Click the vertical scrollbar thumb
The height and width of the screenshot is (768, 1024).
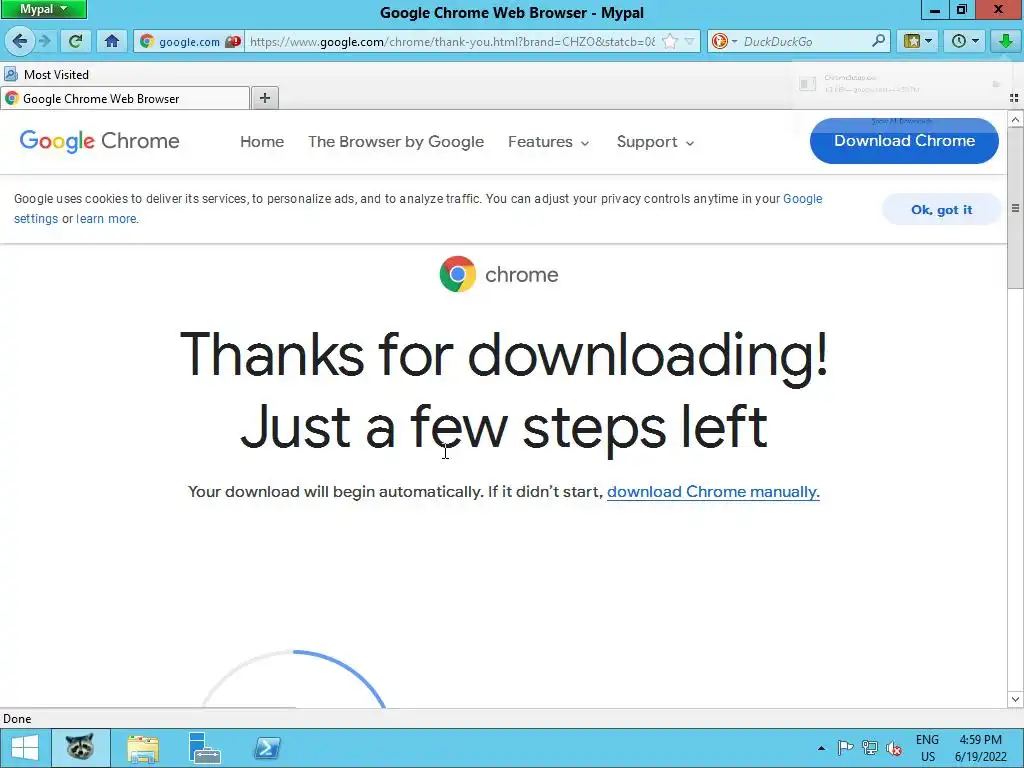(x=1015, y=208)
